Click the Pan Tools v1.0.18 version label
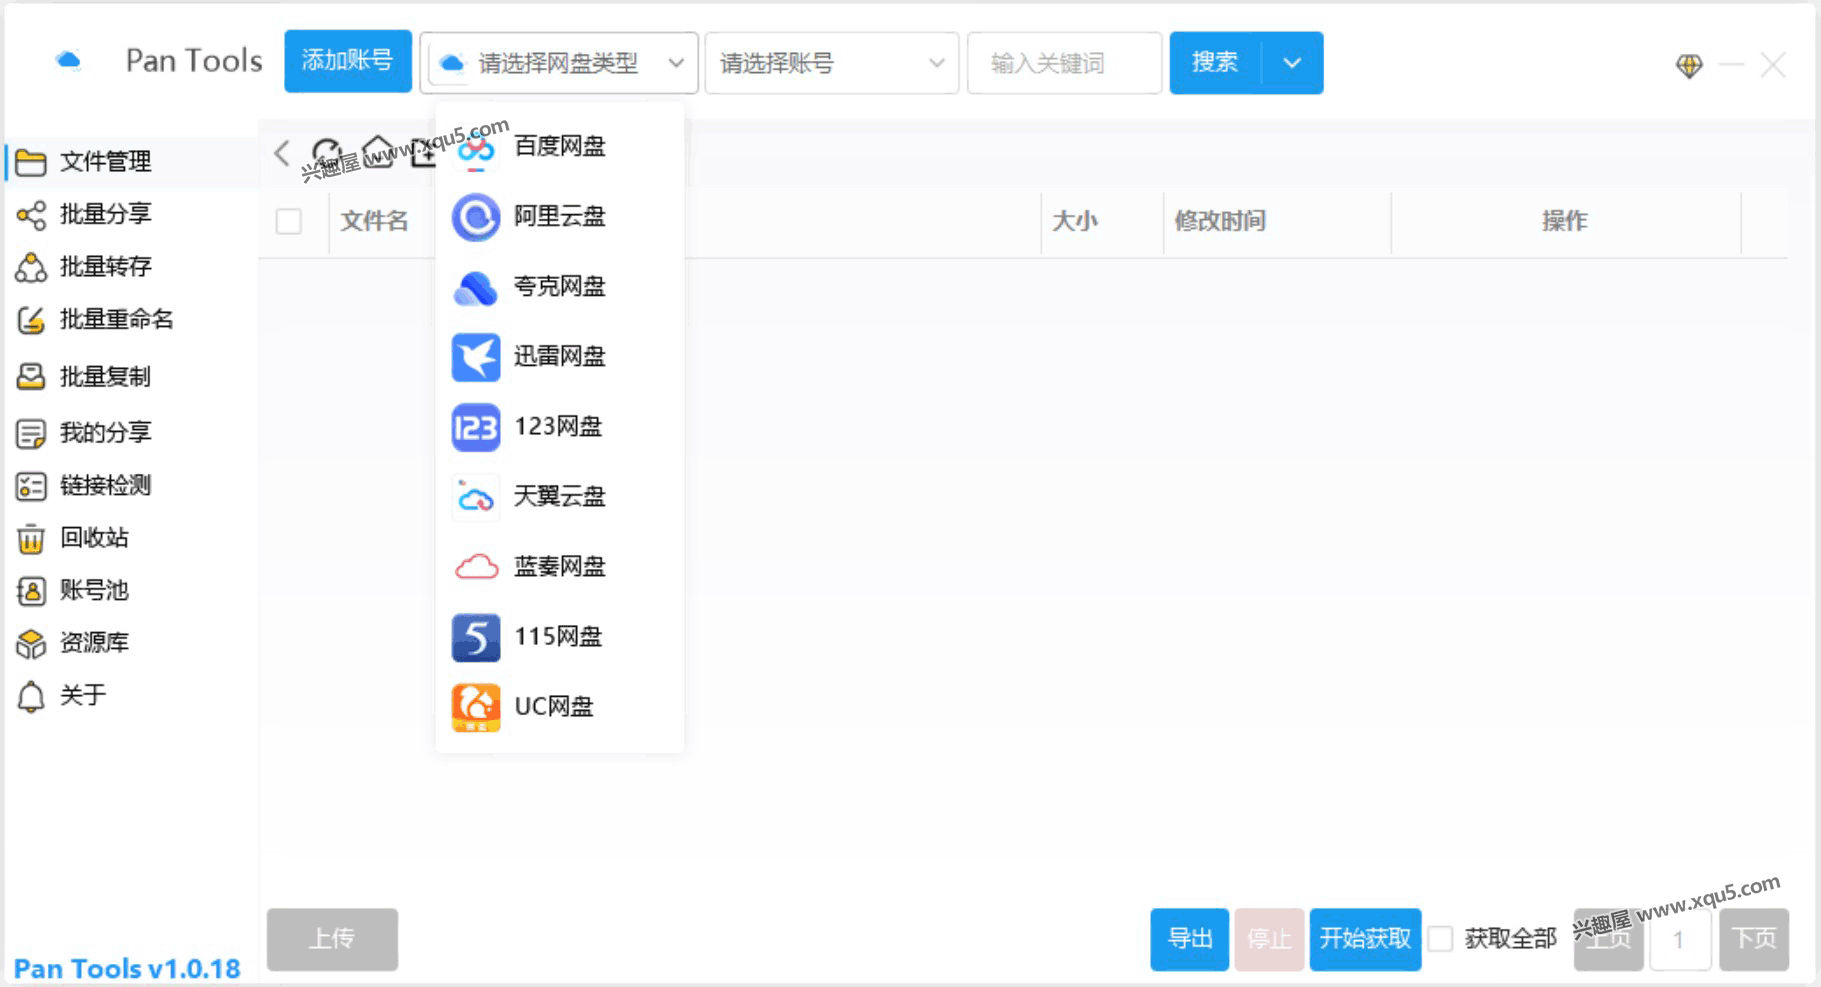The height and width of the screenshot is (987, 1821). (127, 969)
